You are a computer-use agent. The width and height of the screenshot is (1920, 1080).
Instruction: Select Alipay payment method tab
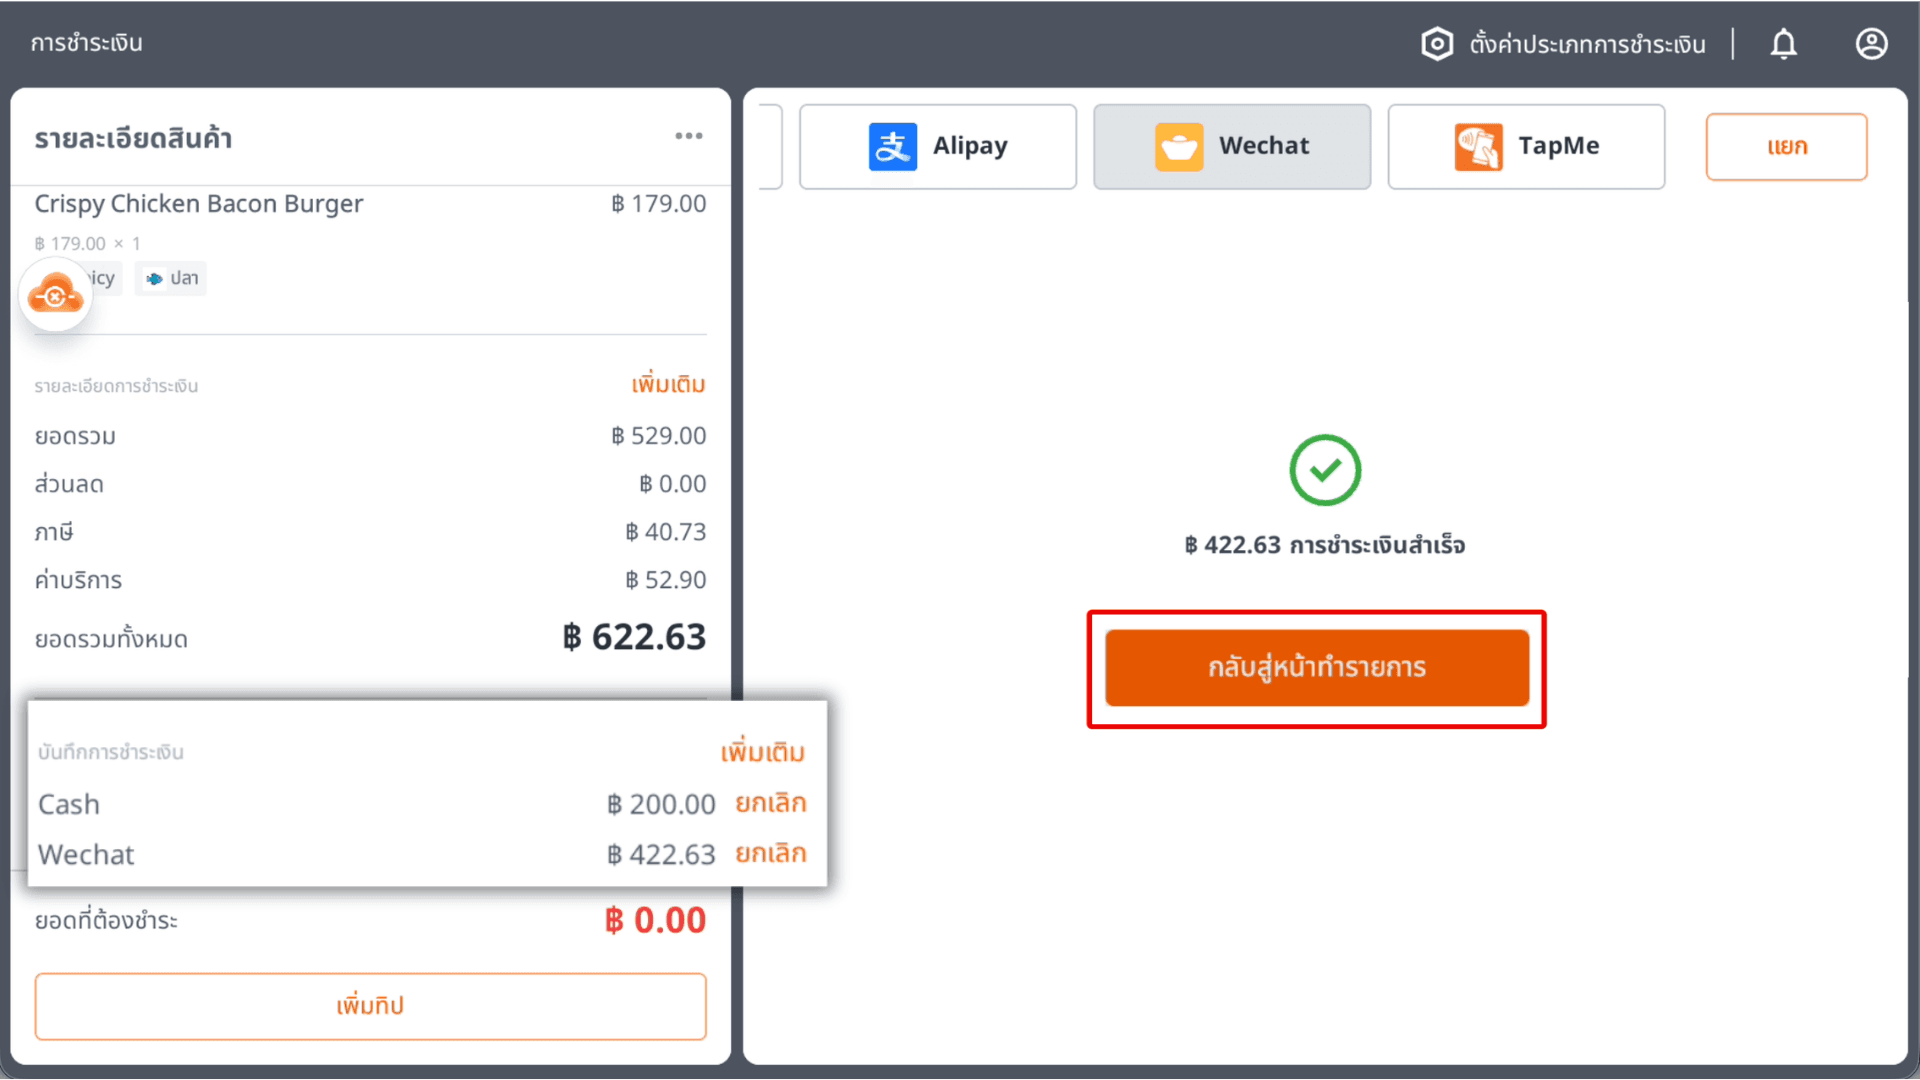[938, 147]
